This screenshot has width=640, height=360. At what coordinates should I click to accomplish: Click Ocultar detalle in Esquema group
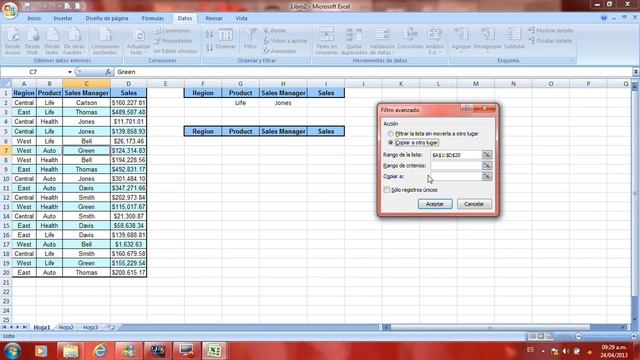(x=550, y=41)
